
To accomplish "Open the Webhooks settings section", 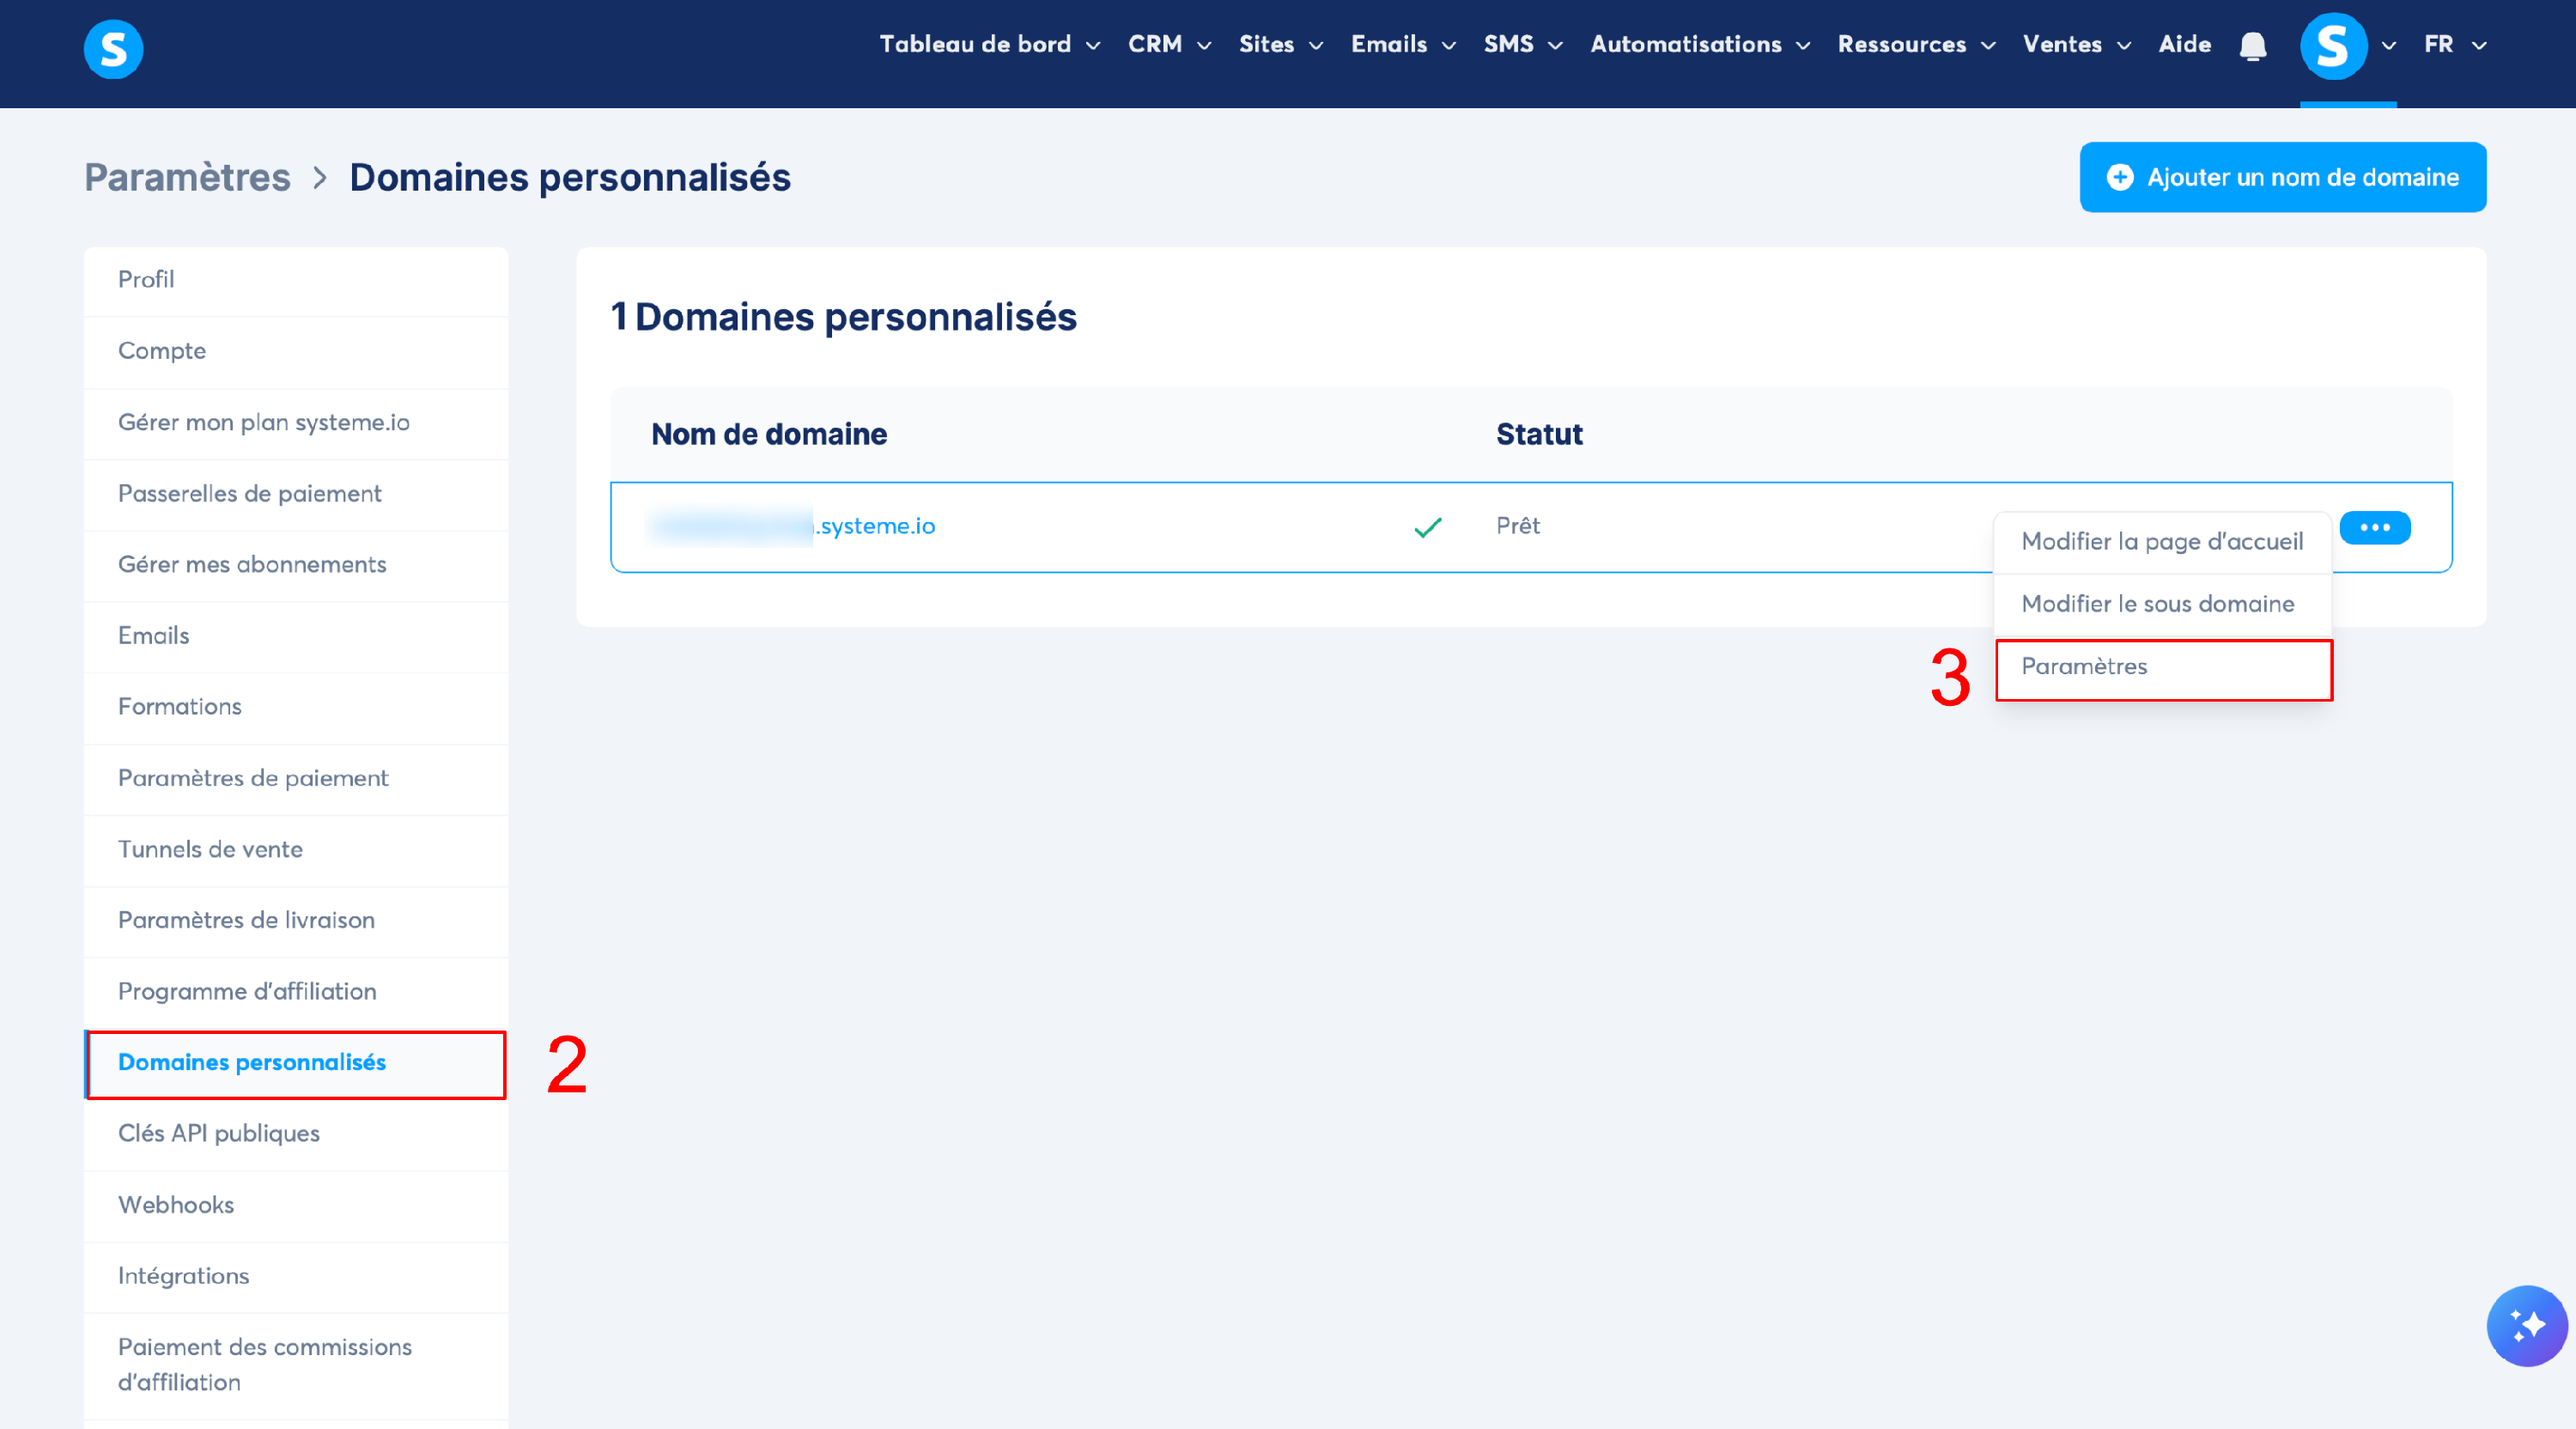I will click(176, 1205).
